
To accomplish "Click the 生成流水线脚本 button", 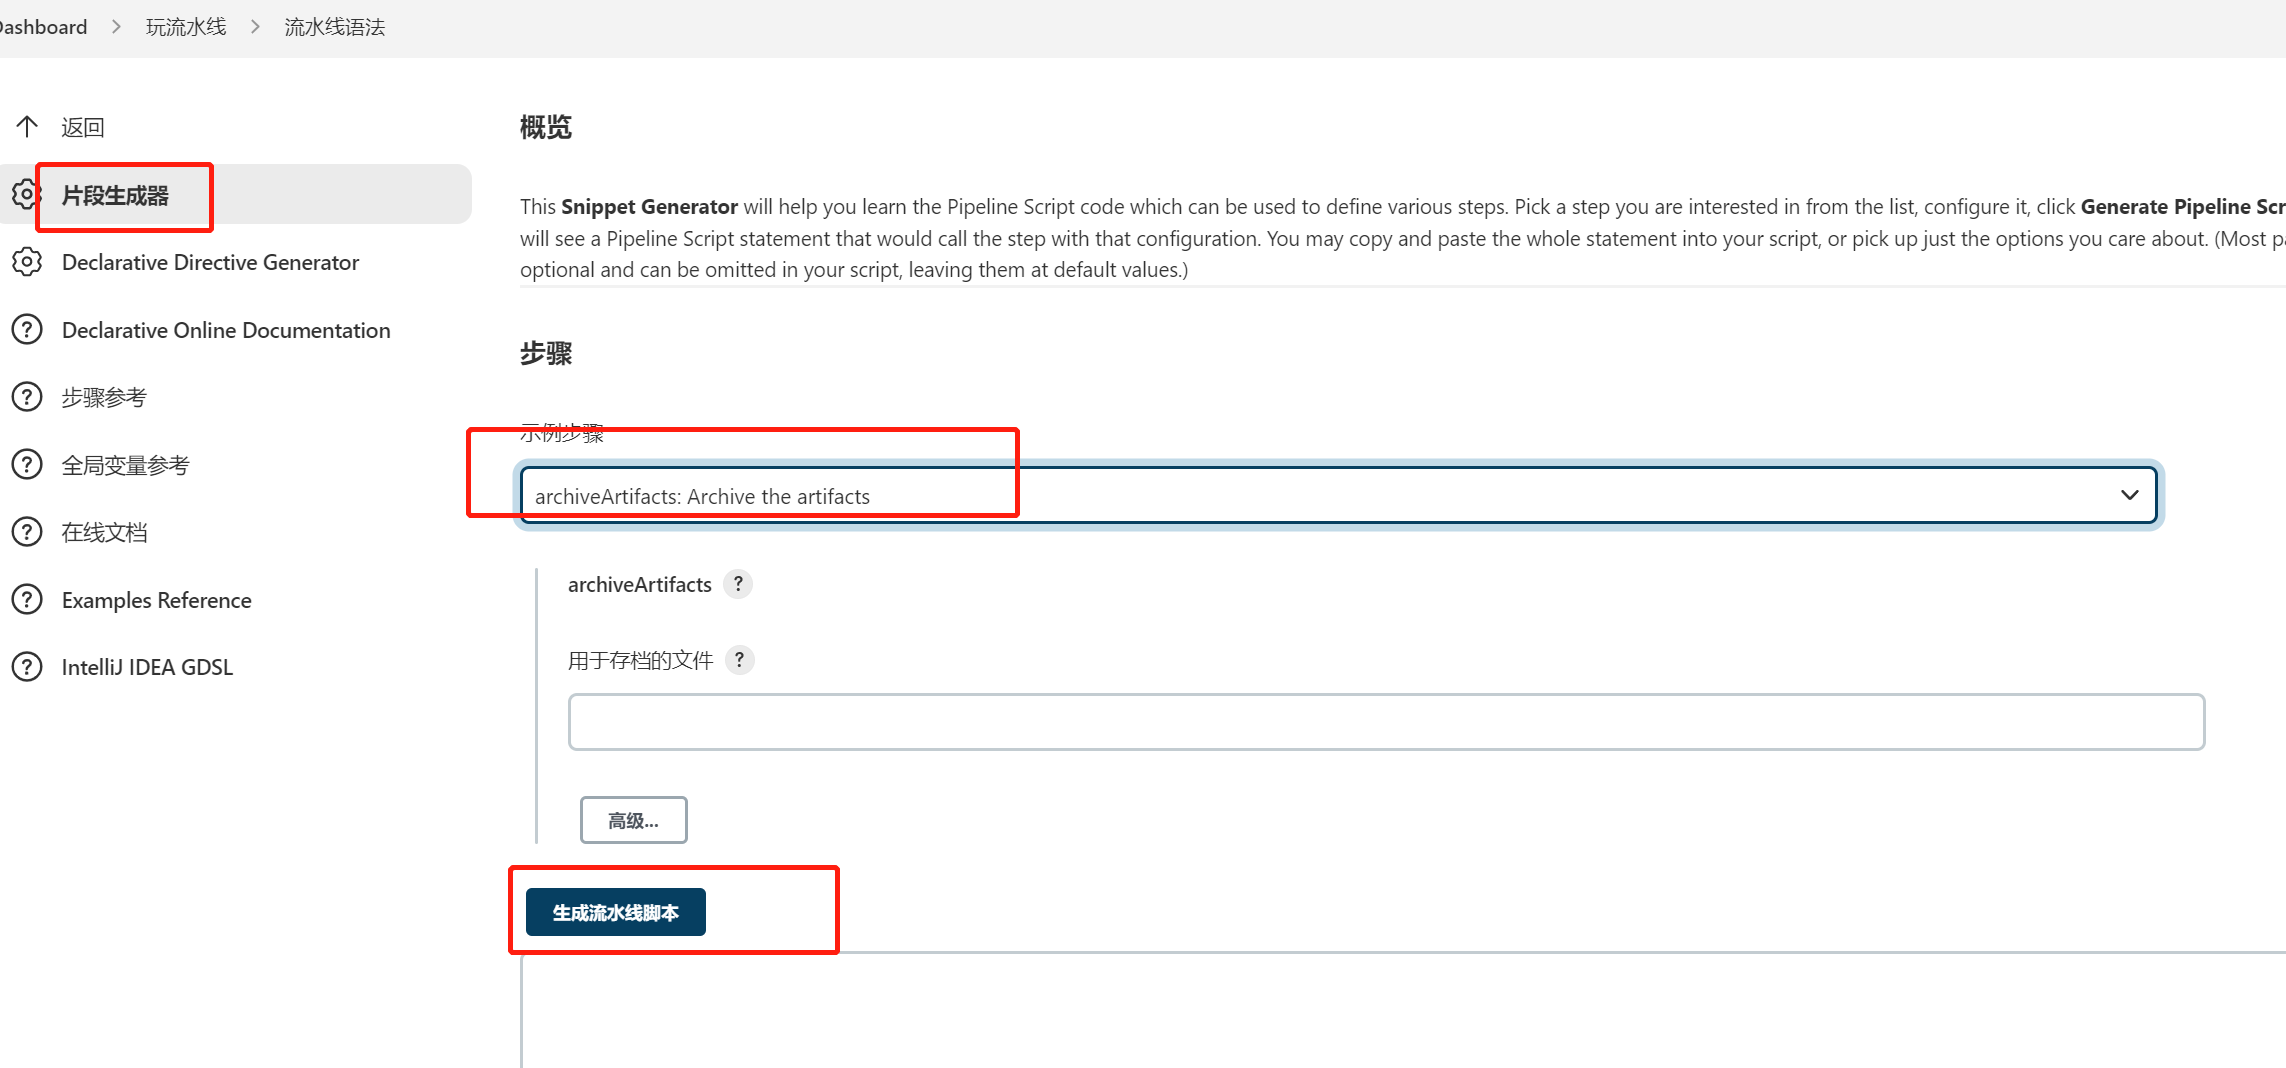I will click(x=616, y=912).
